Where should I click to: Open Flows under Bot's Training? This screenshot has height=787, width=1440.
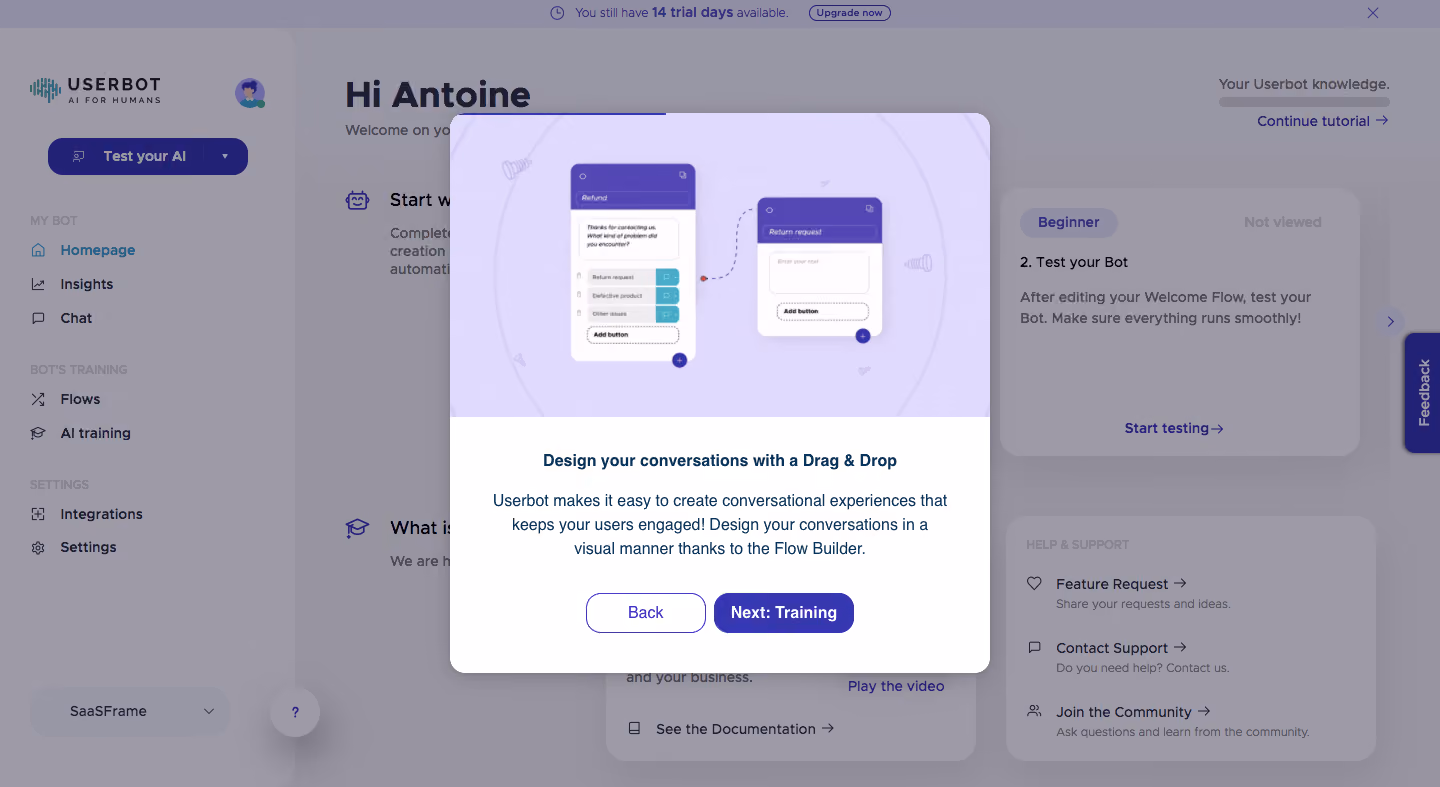click(x=80, y=399)
